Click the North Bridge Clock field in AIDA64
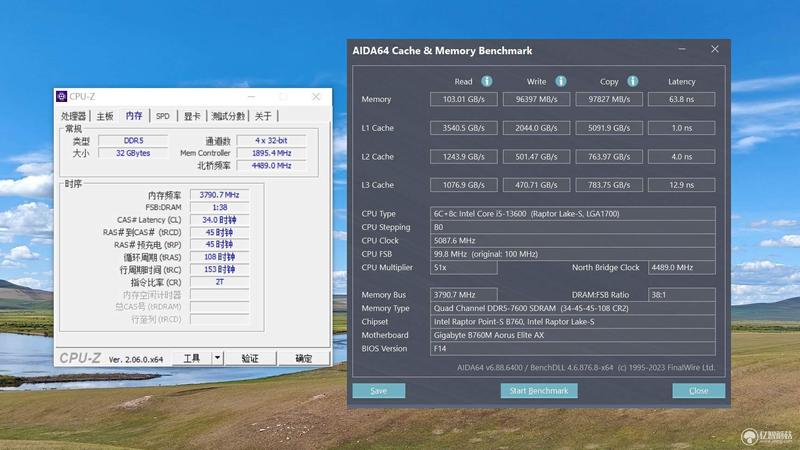Image resolution: width=800 pixels, height=450 pixels. tap(682, 267)
